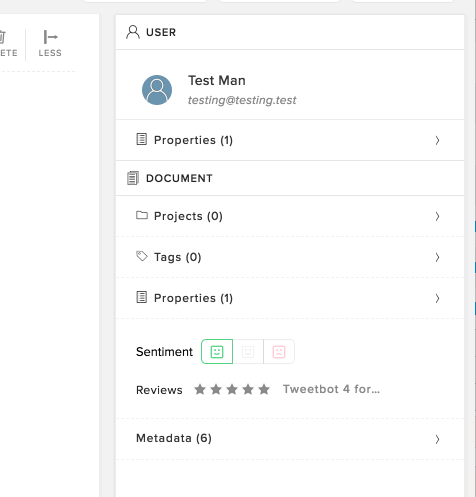Expand user Properties (1) chevron
476x497 pixels.
click(437, 140)
